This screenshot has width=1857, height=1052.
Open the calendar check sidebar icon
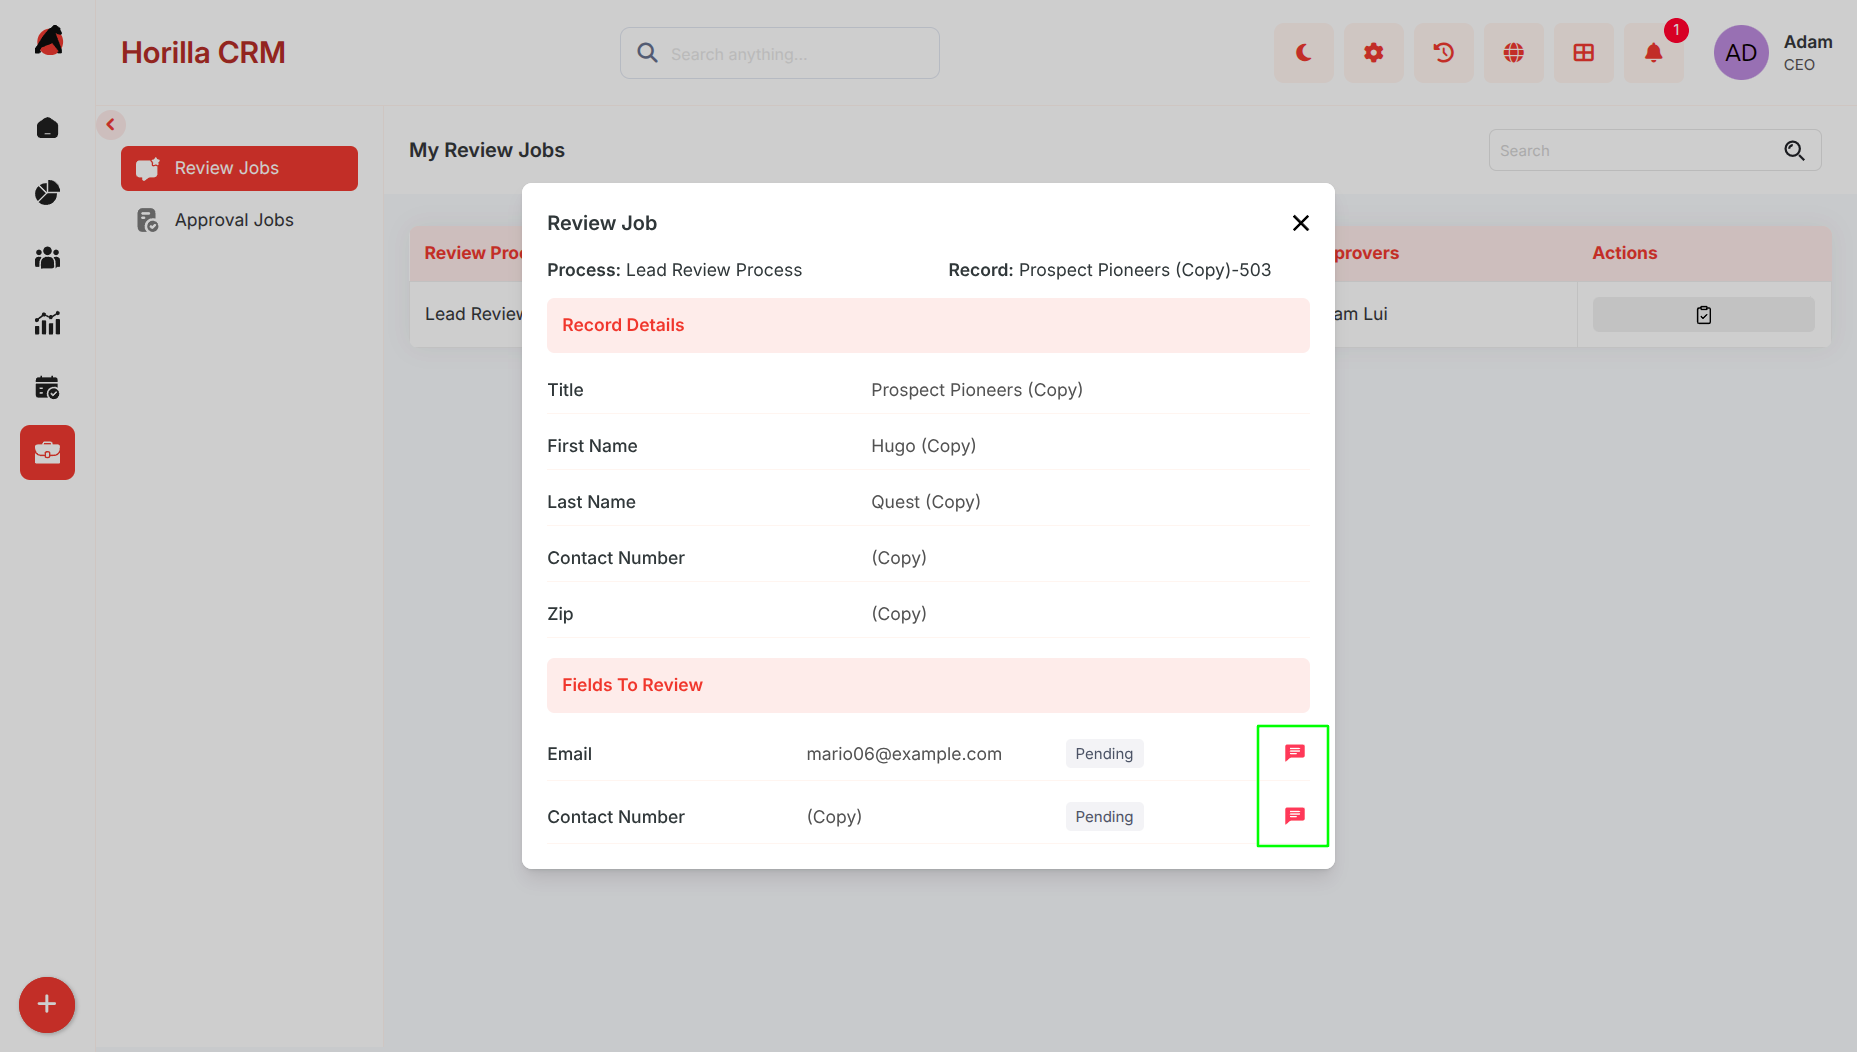pyautogui.click(x=47, y=388)
